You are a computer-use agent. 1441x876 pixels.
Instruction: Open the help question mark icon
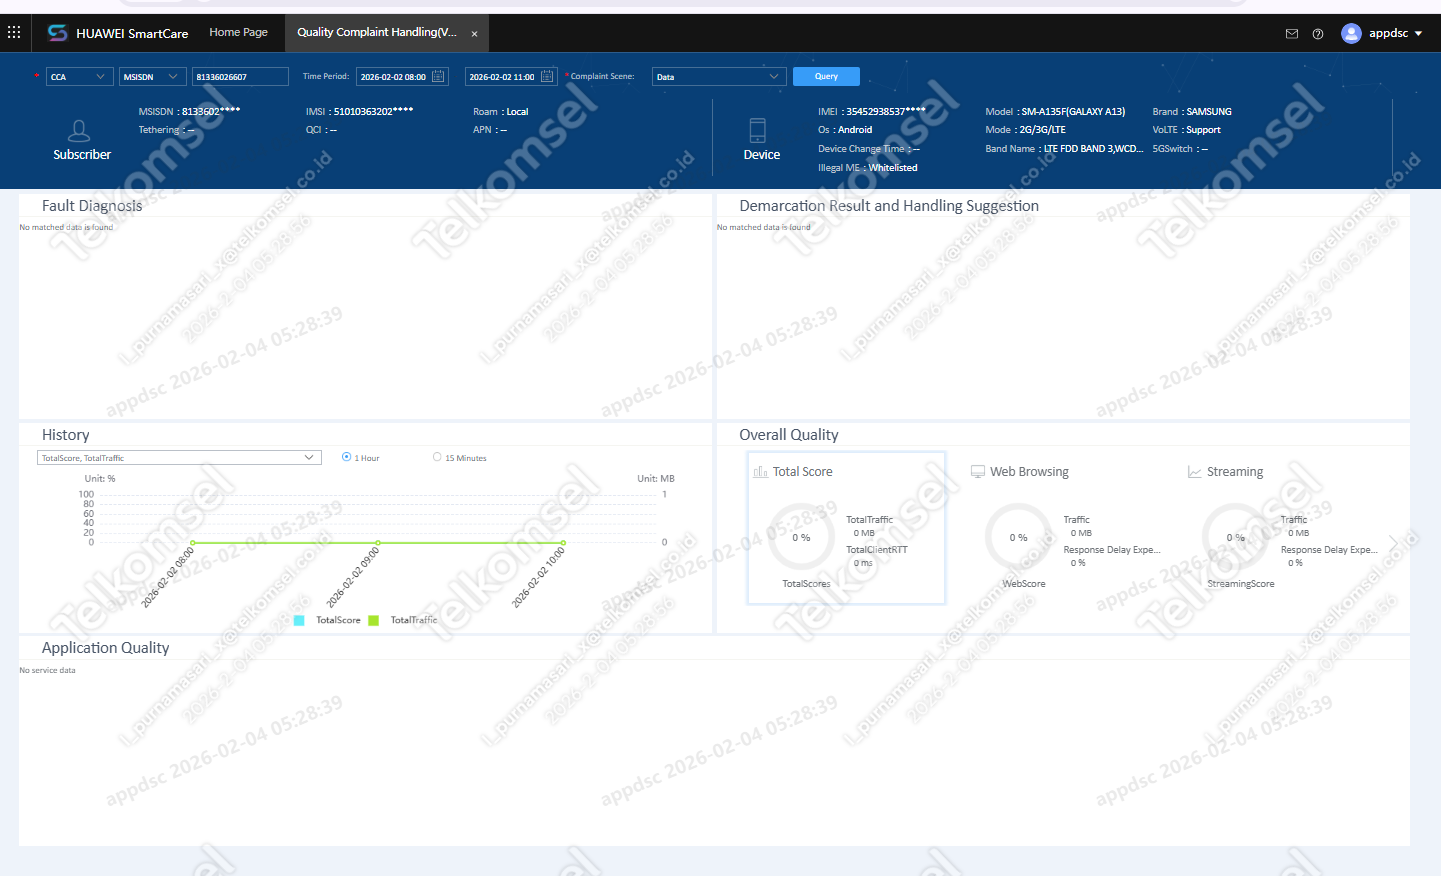1318,34
